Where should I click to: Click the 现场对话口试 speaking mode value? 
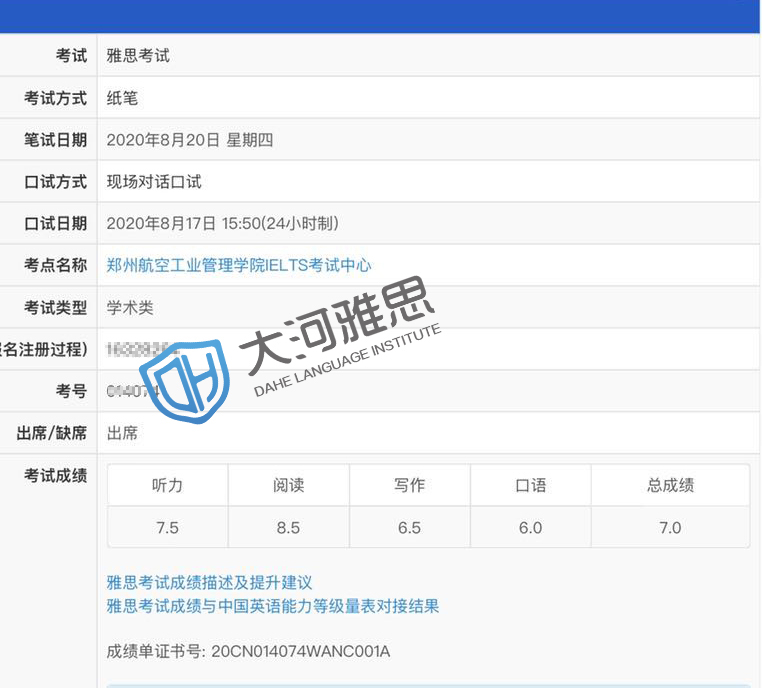(154, 182)
